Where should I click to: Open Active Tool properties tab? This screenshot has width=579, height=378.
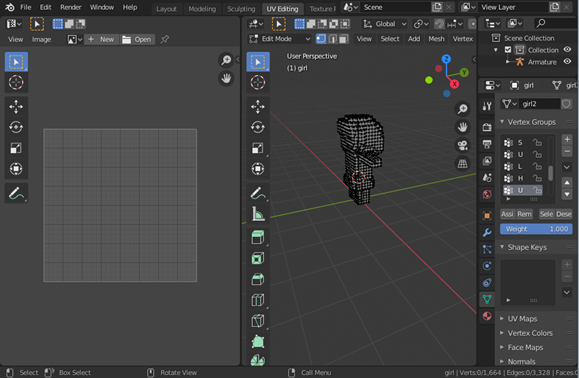click(487, 106)
